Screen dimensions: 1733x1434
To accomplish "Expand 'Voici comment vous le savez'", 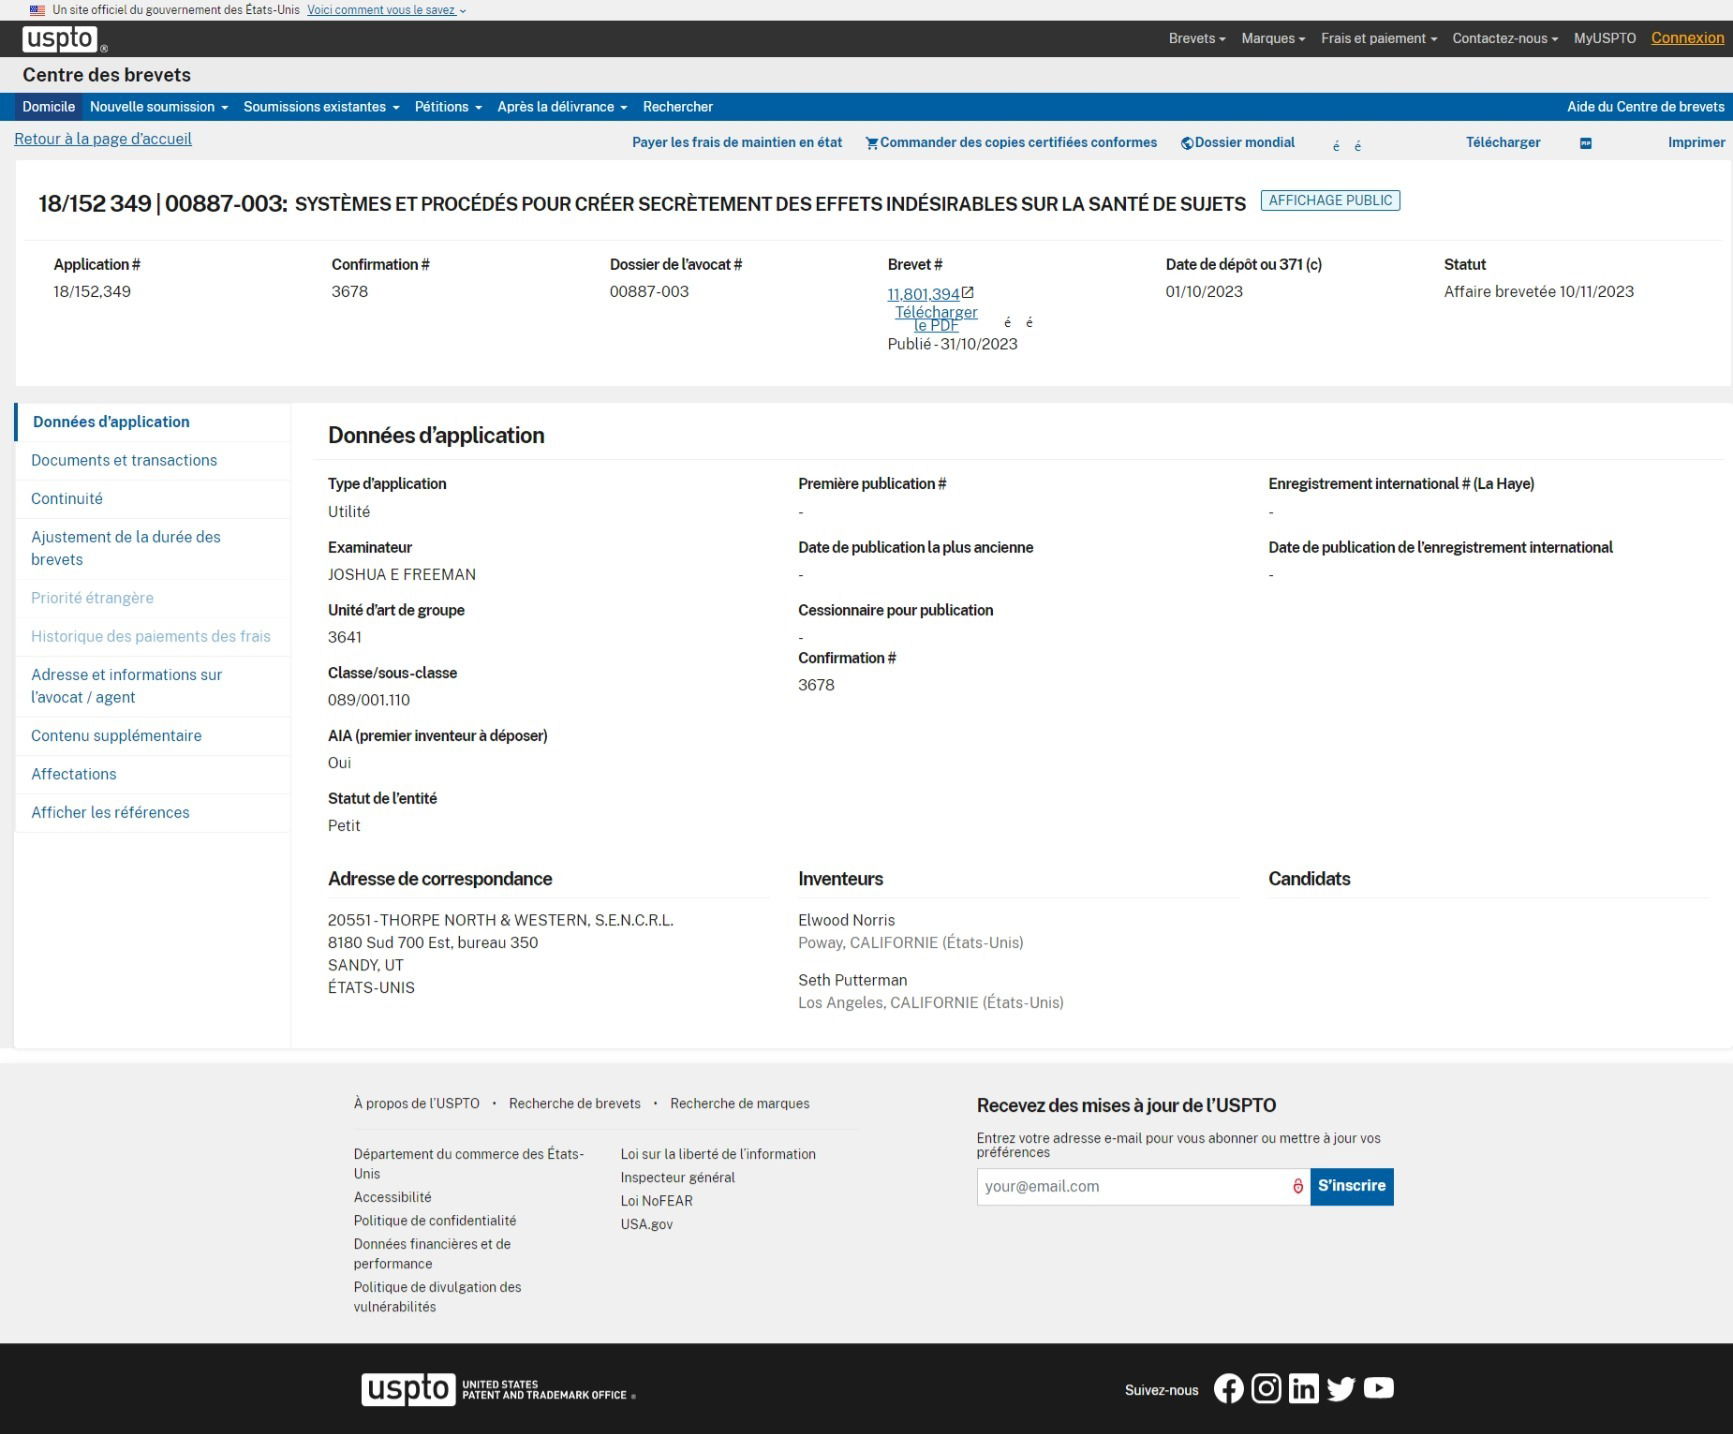I will tap(386, 10).
